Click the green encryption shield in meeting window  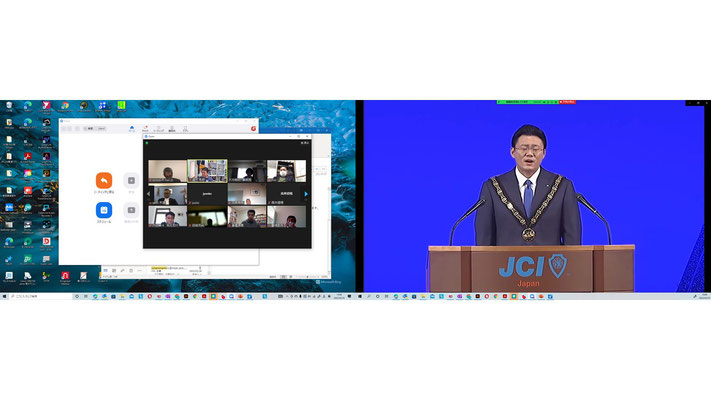(147, 143)
